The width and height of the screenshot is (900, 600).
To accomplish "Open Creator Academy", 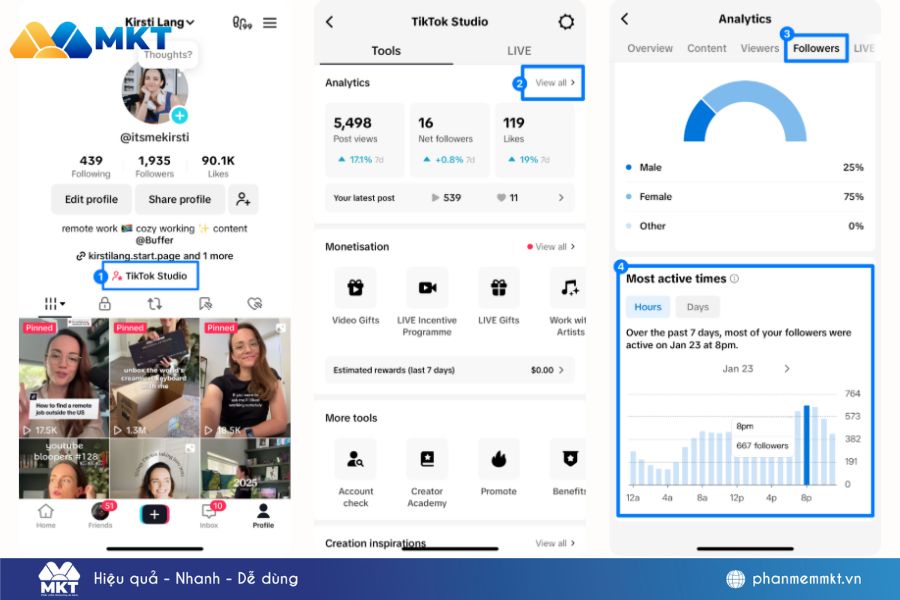I will 427,474.
